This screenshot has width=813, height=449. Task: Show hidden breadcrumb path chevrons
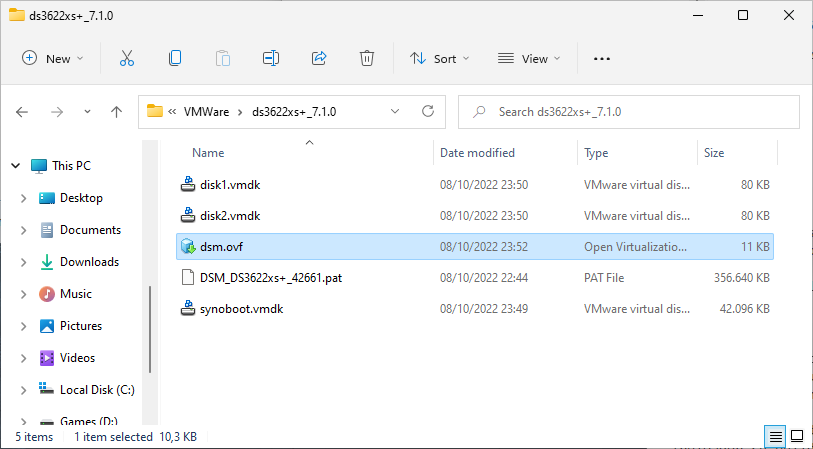click(x=172, y=111)
